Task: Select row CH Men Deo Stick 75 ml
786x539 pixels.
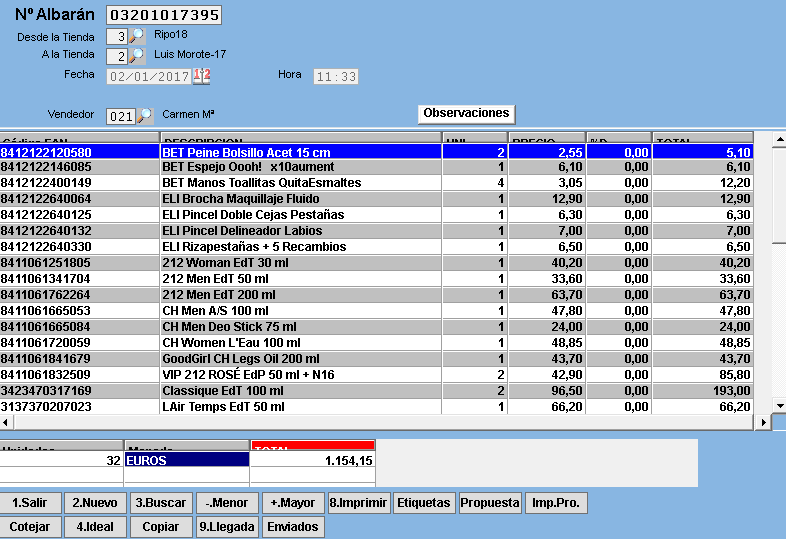Action: 376,327
